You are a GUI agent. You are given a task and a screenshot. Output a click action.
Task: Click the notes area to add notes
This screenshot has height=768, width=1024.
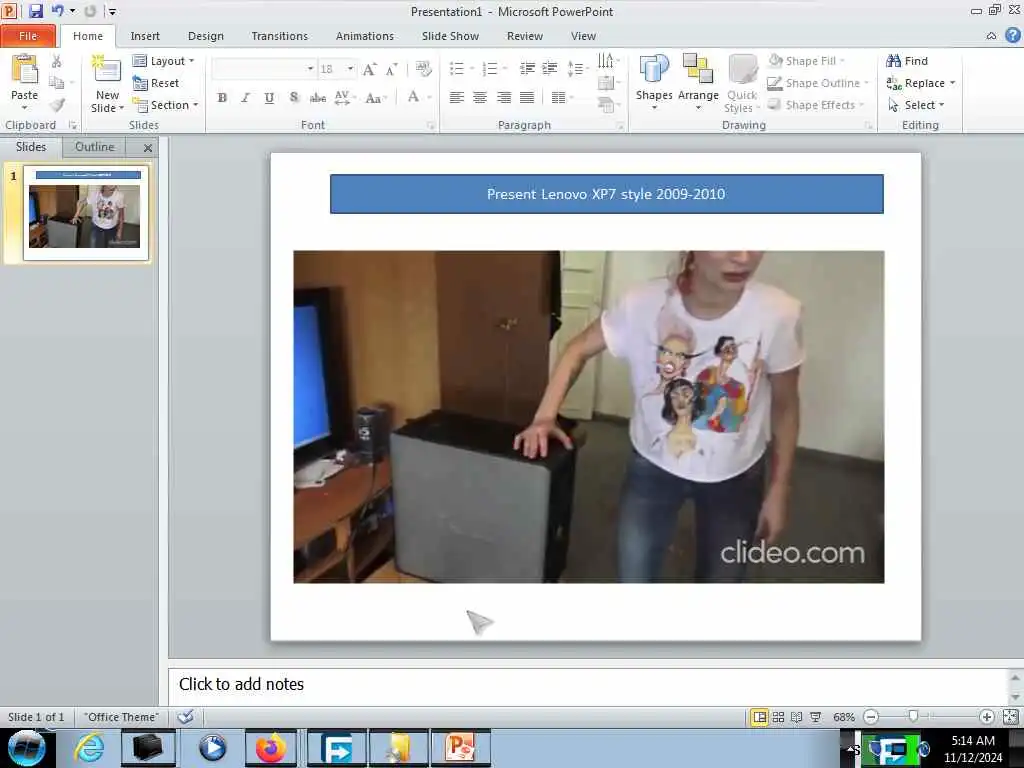point(590,684)
